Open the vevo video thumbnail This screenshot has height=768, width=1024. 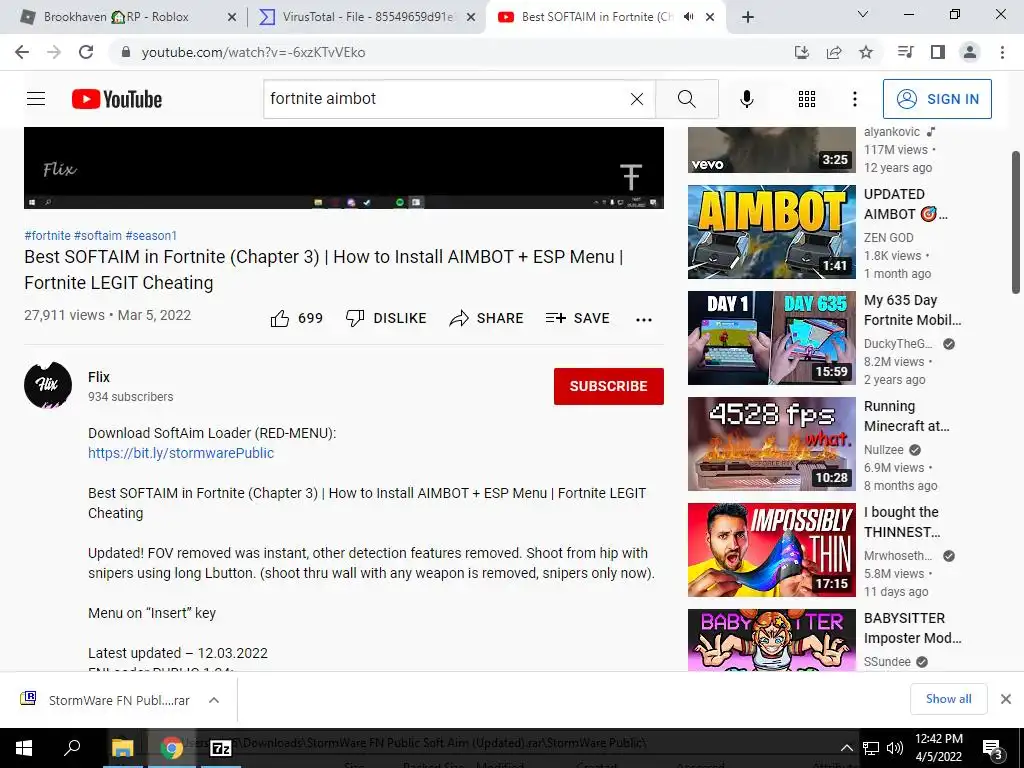point(771,150)
